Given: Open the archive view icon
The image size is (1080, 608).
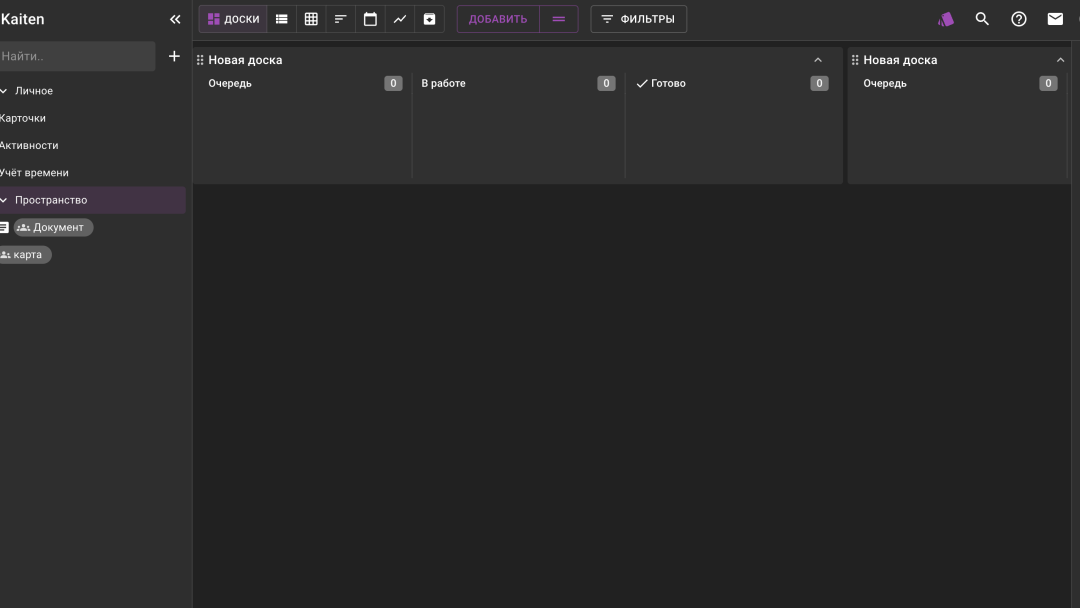Looking at the screenshot, I should click(x=429, y=19).
